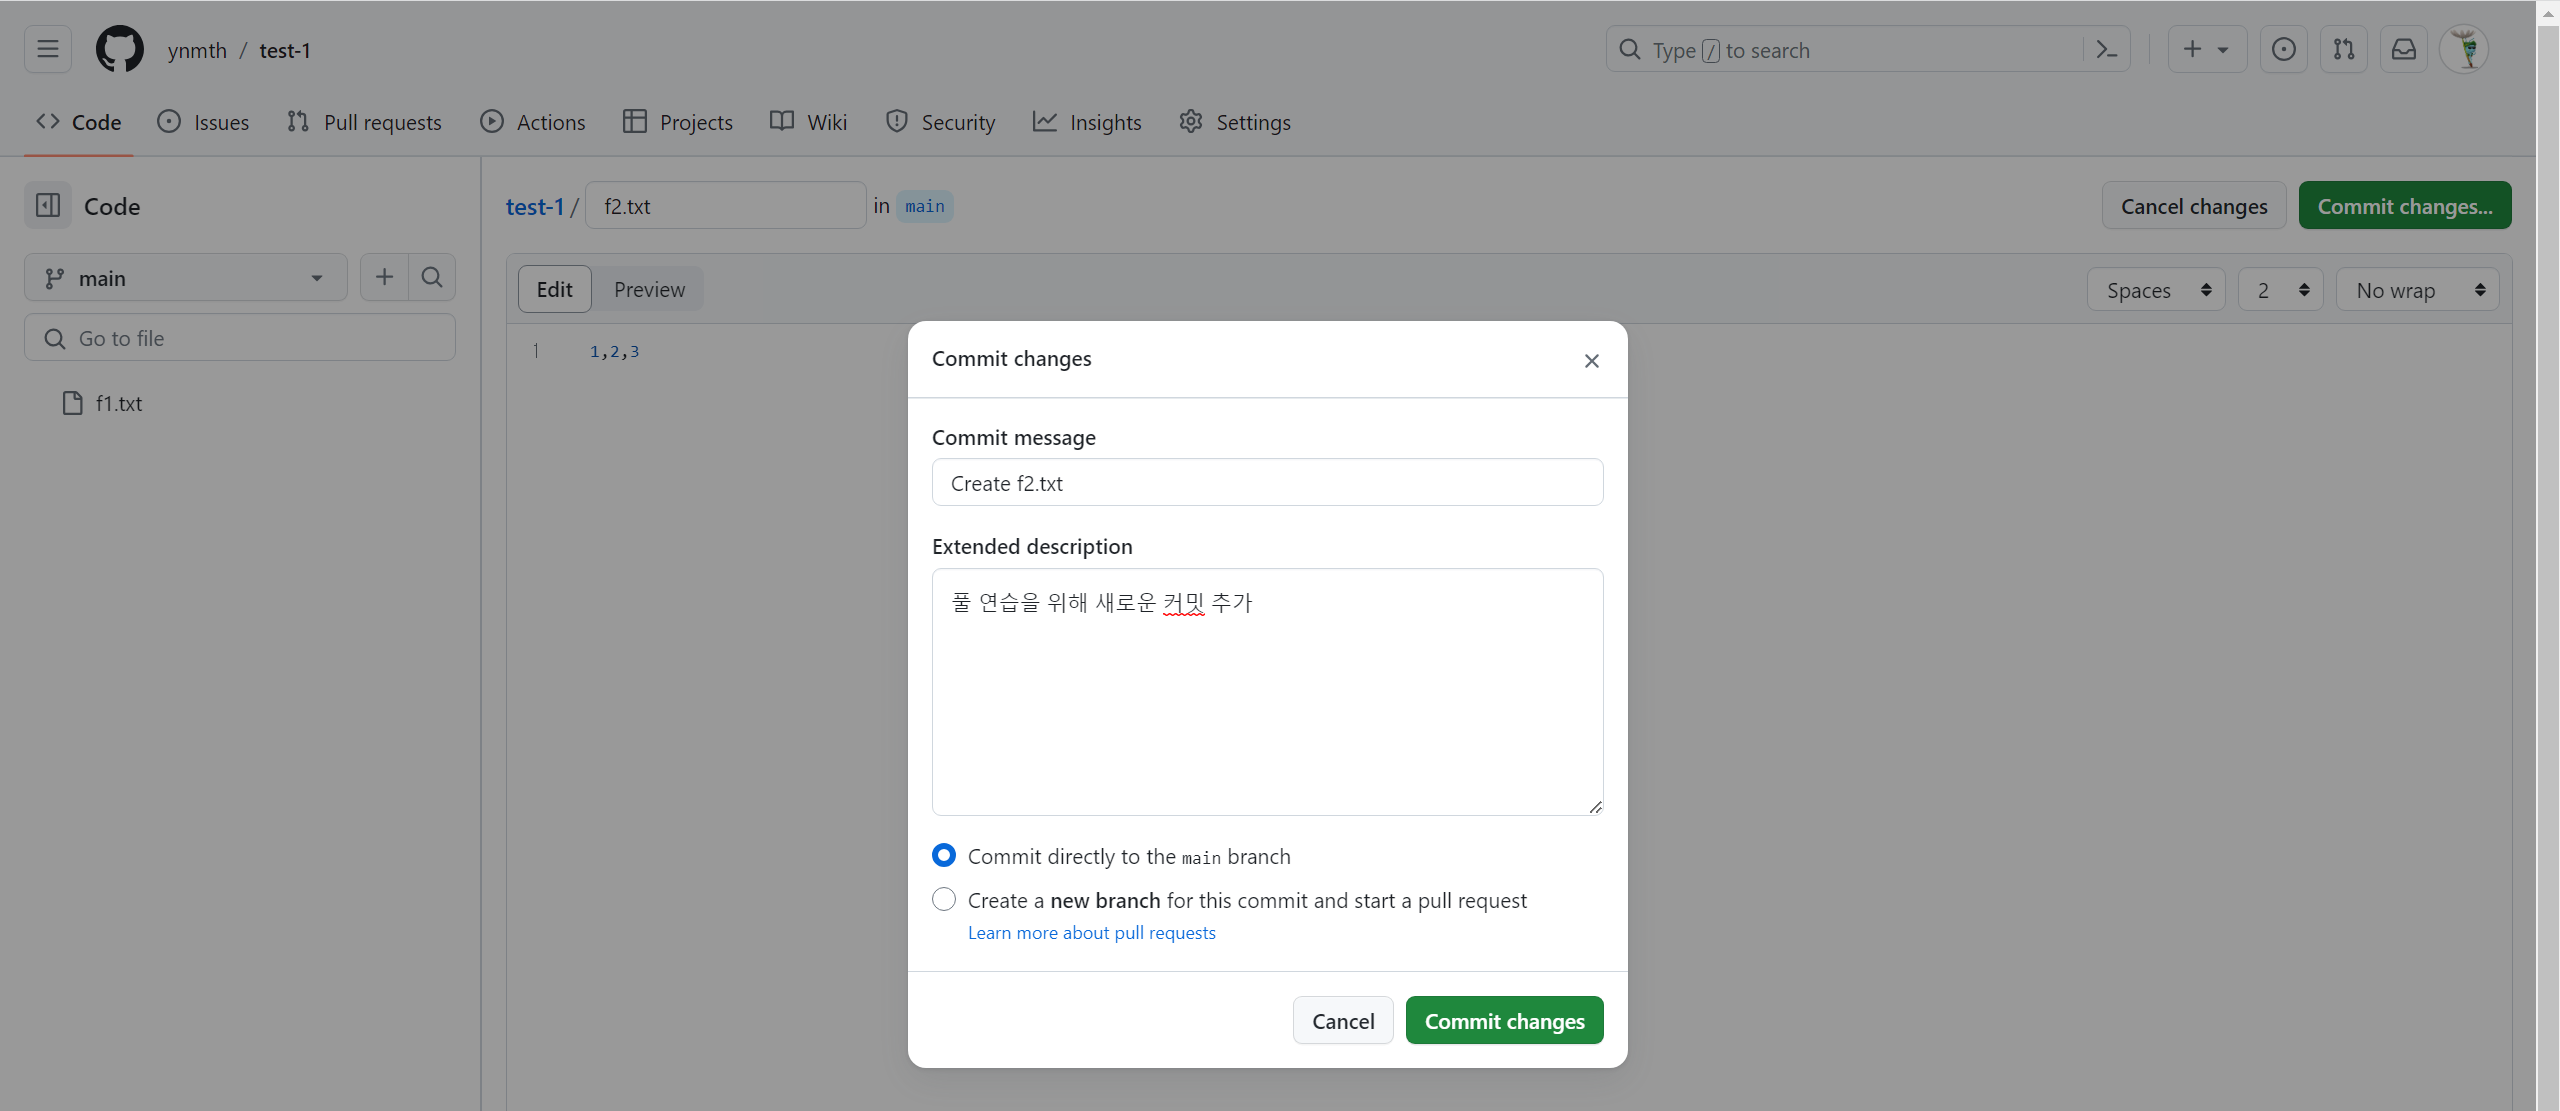
Task: Switch to the Preview tab
Action: 649,290
